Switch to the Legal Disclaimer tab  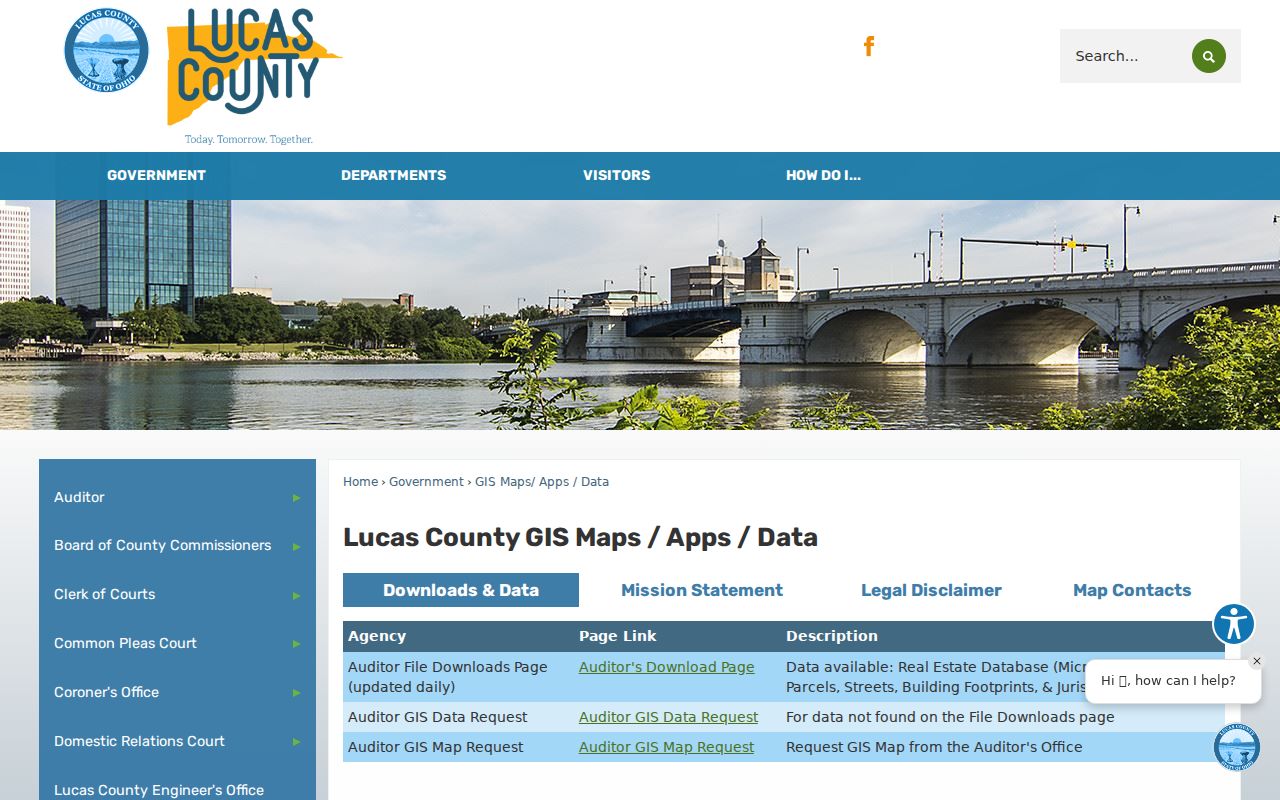931,590
